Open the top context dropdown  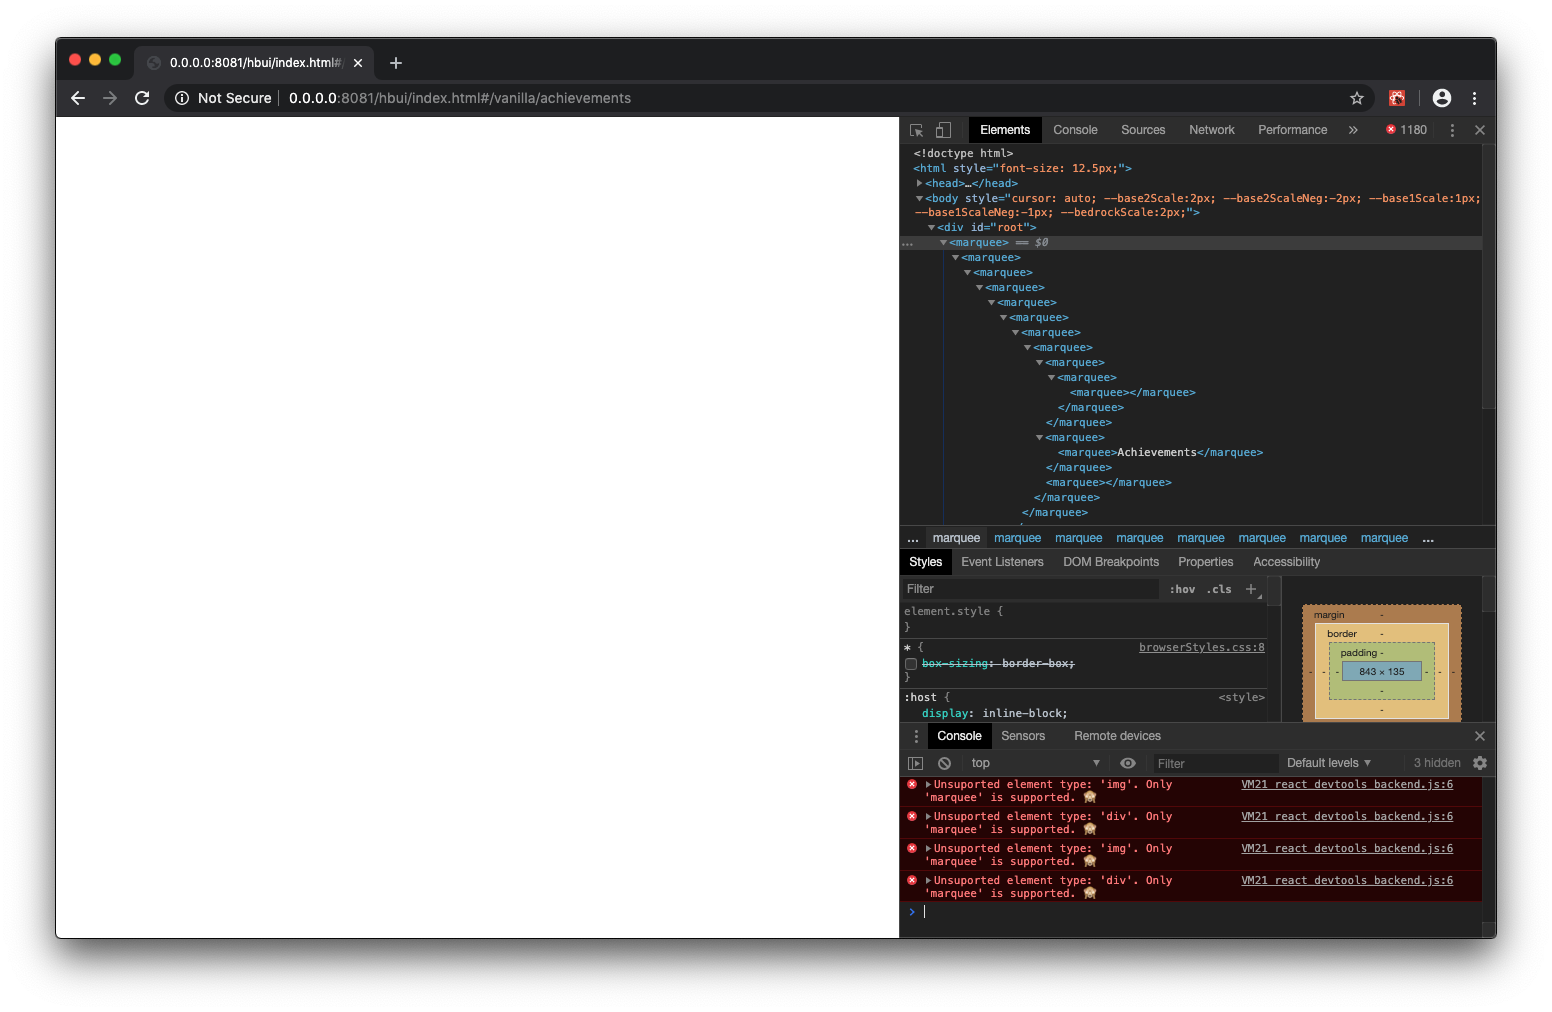[x=1035, y=763]
